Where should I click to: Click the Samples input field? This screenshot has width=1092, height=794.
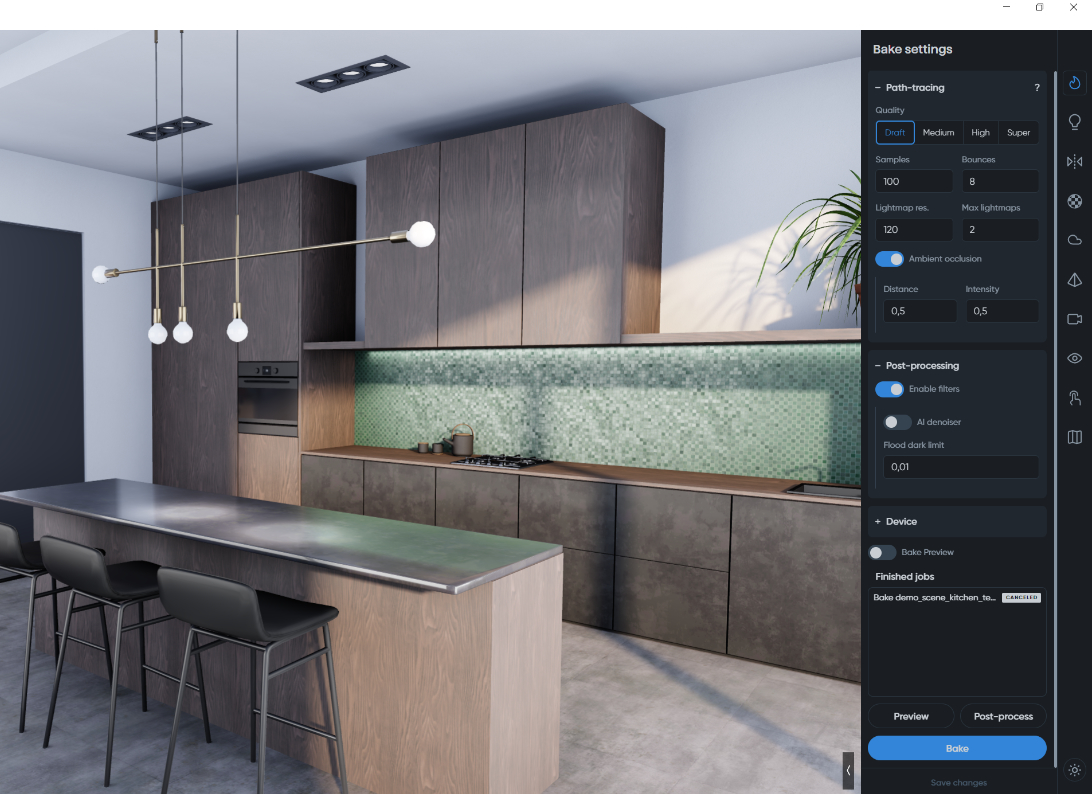tap(914, 181)
